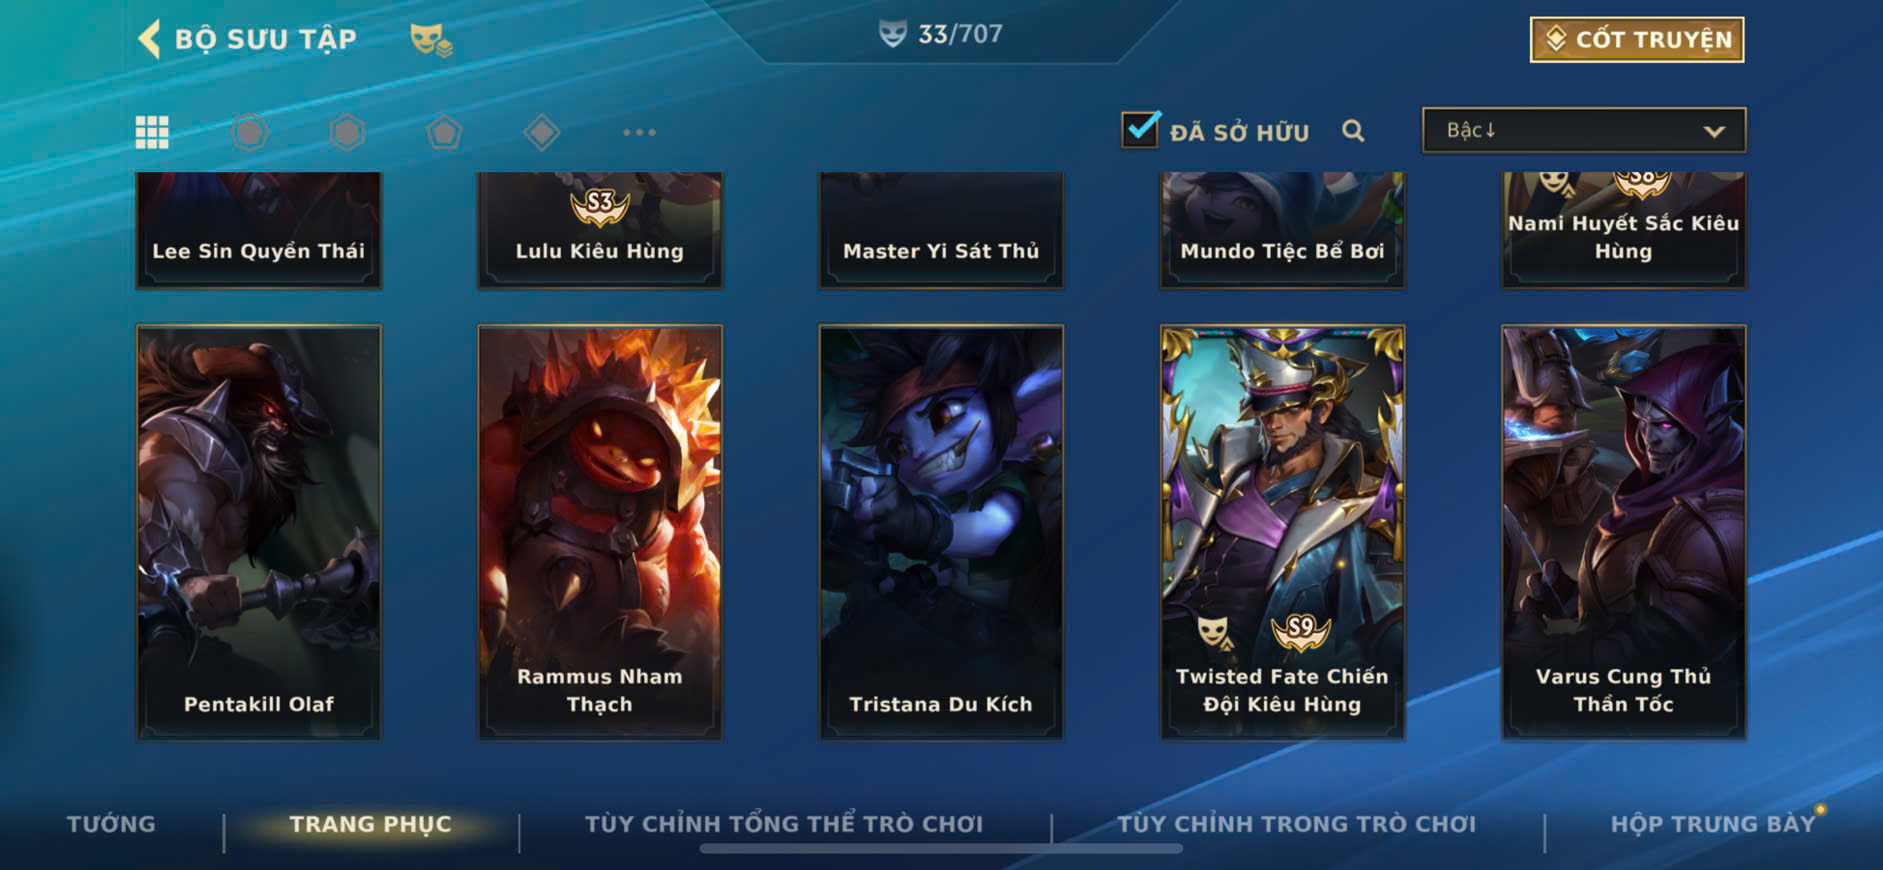
Task: Open the golden mask skin shards icon
Action: [431, 40]
